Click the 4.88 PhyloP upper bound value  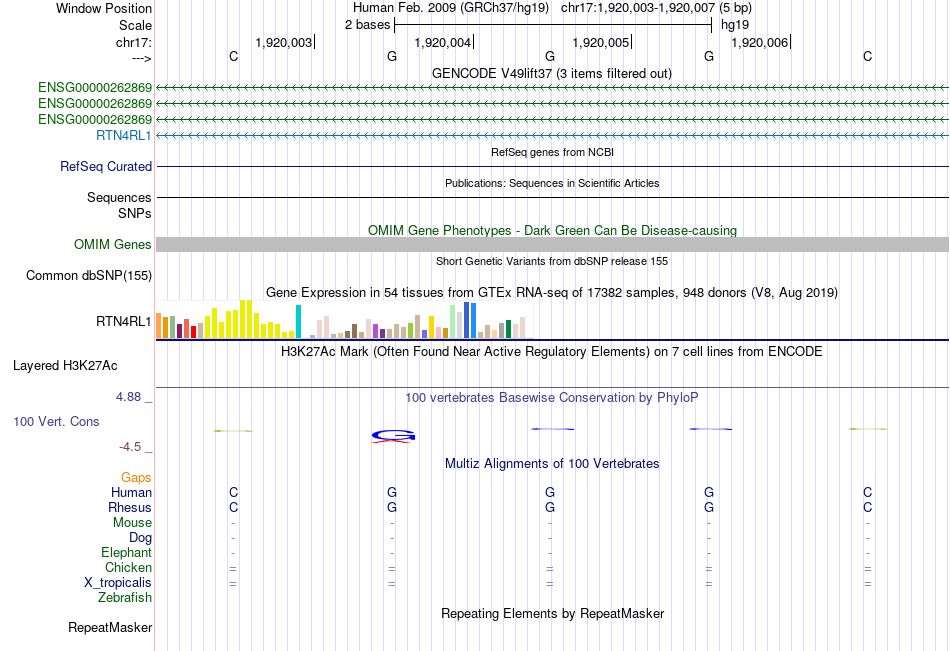(x=128, y=396)
